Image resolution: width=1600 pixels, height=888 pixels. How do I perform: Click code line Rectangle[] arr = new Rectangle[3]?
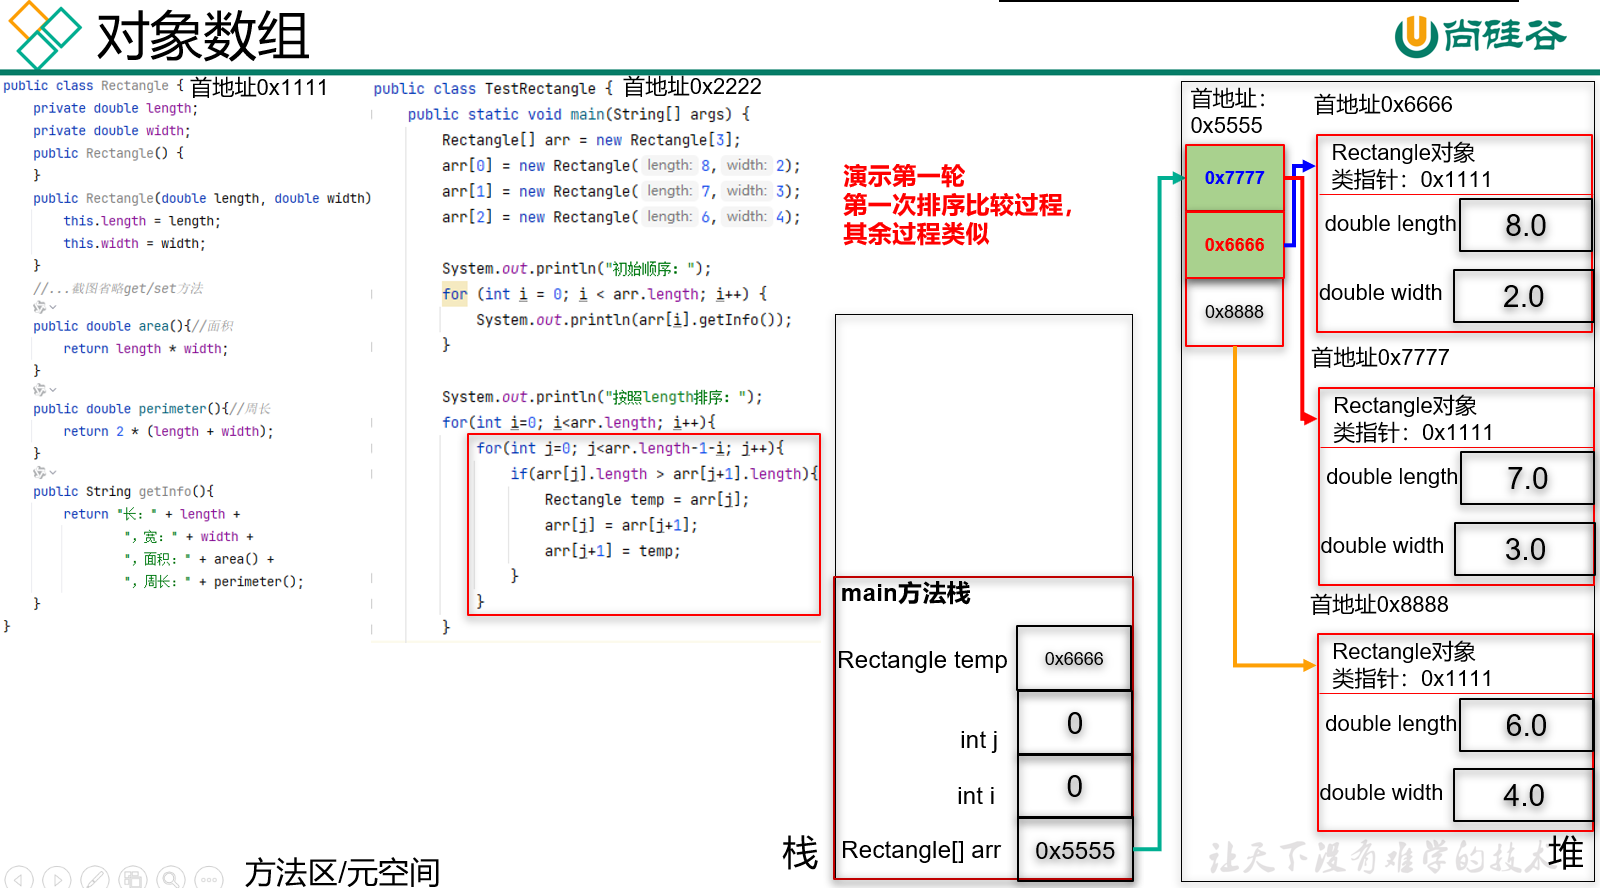click(591, 140)
